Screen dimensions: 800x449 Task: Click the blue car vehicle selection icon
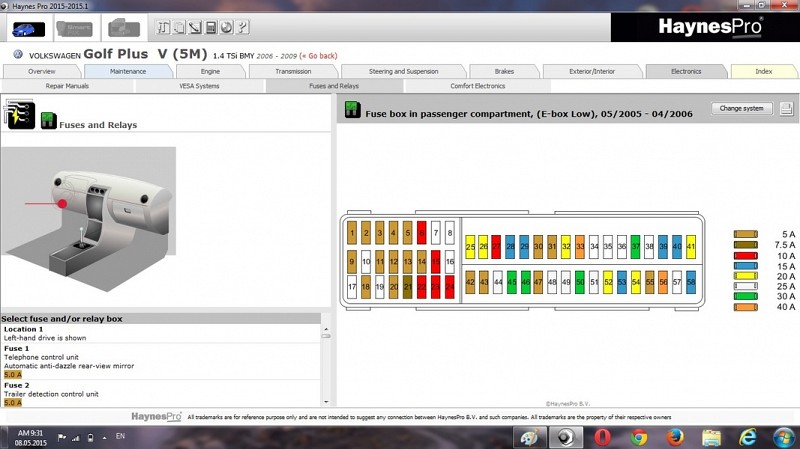pyautogui.click(x=29, y=29)
